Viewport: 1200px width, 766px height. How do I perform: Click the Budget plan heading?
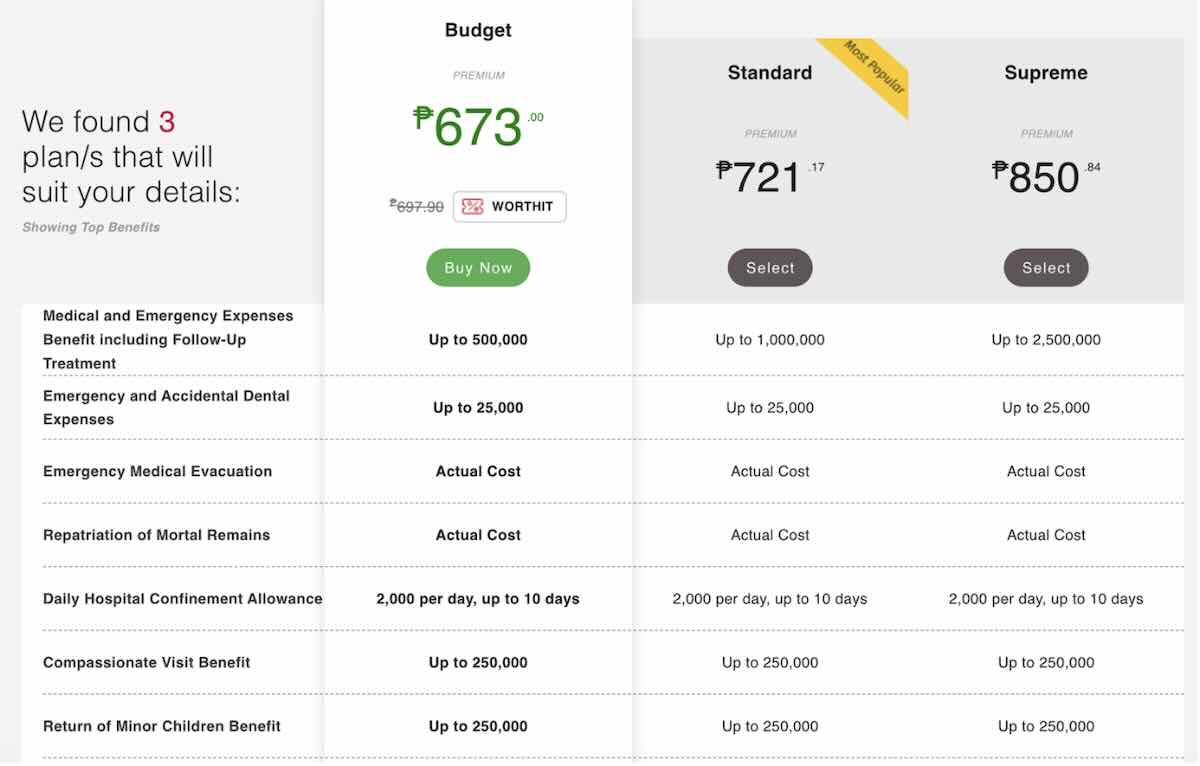[478, 30]
